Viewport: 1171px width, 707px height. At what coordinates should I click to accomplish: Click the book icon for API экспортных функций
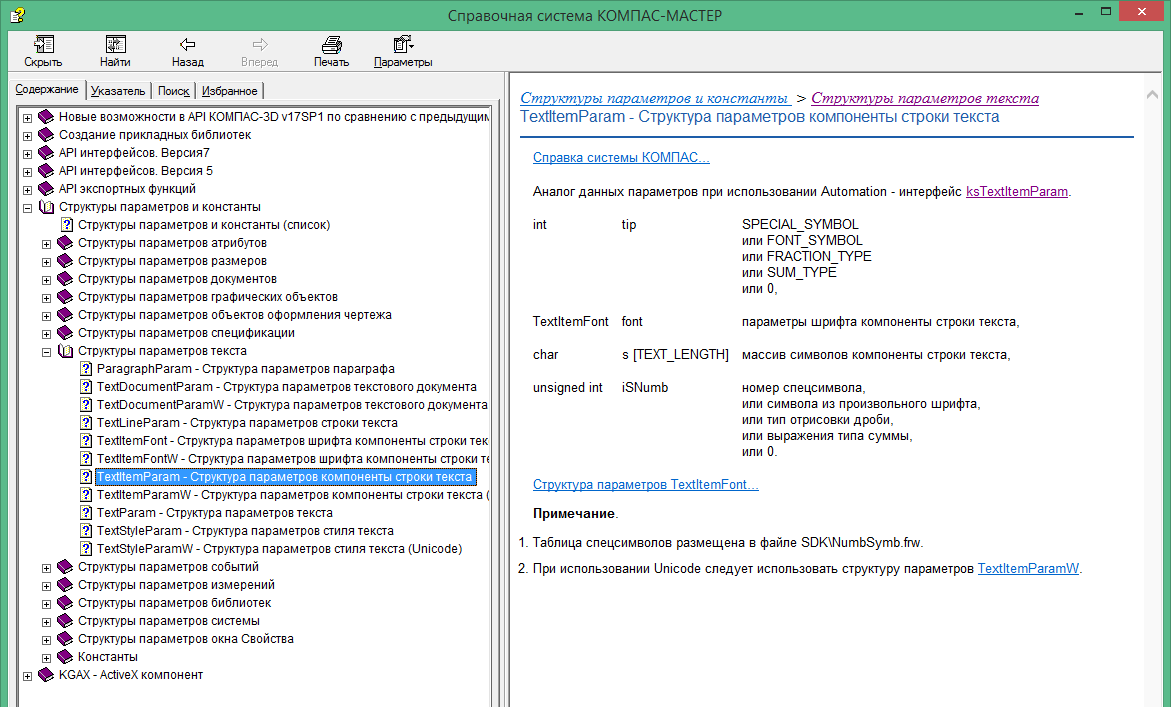point(46,189)
